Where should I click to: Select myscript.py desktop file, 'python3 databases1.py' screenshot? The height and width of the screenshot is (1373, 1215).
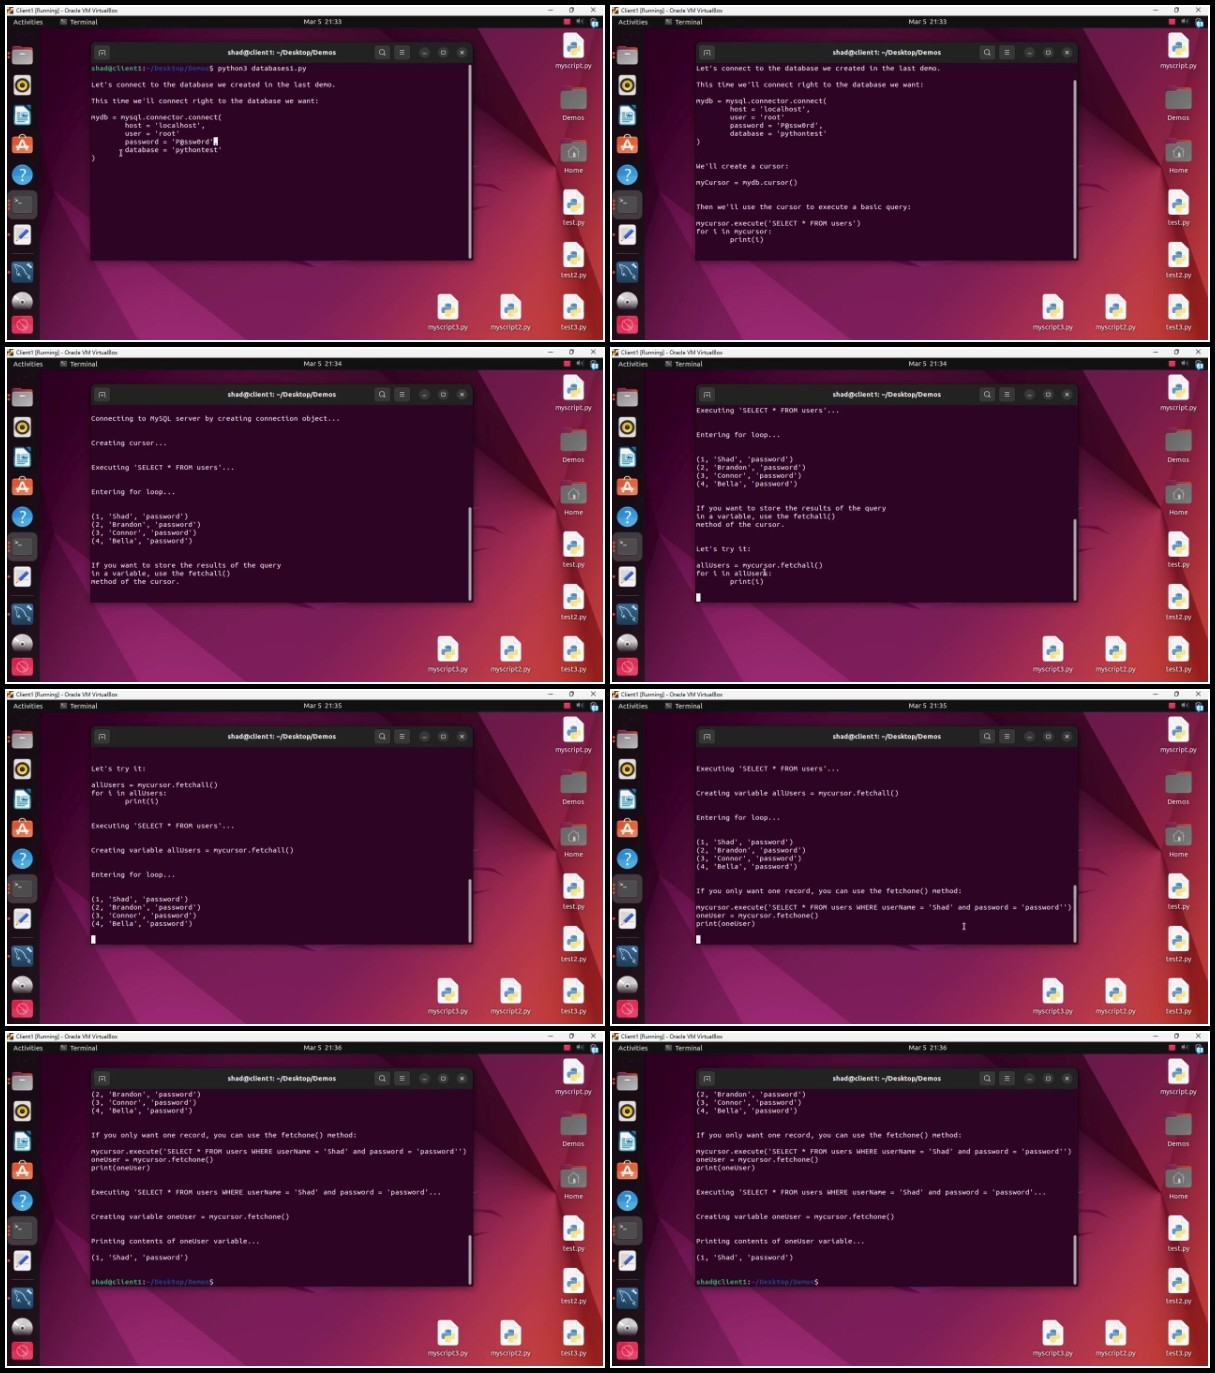573,51
